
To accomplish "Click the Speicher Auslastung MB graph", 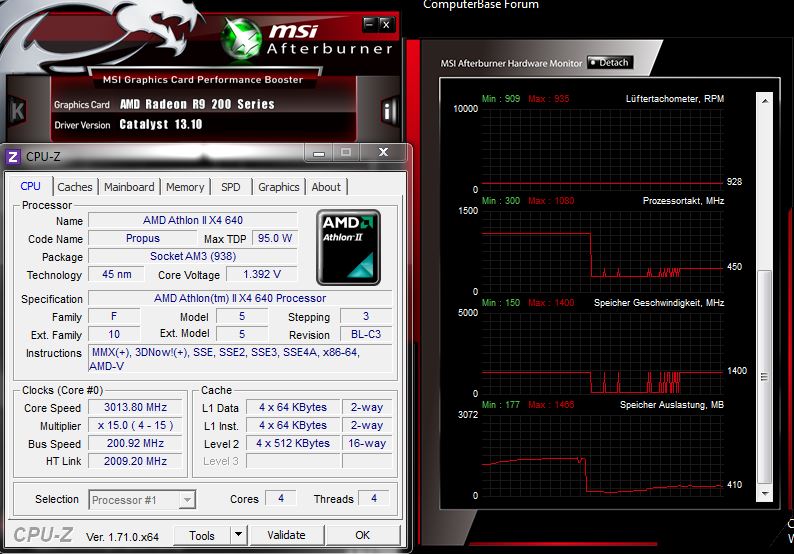I will click(602, 455).
